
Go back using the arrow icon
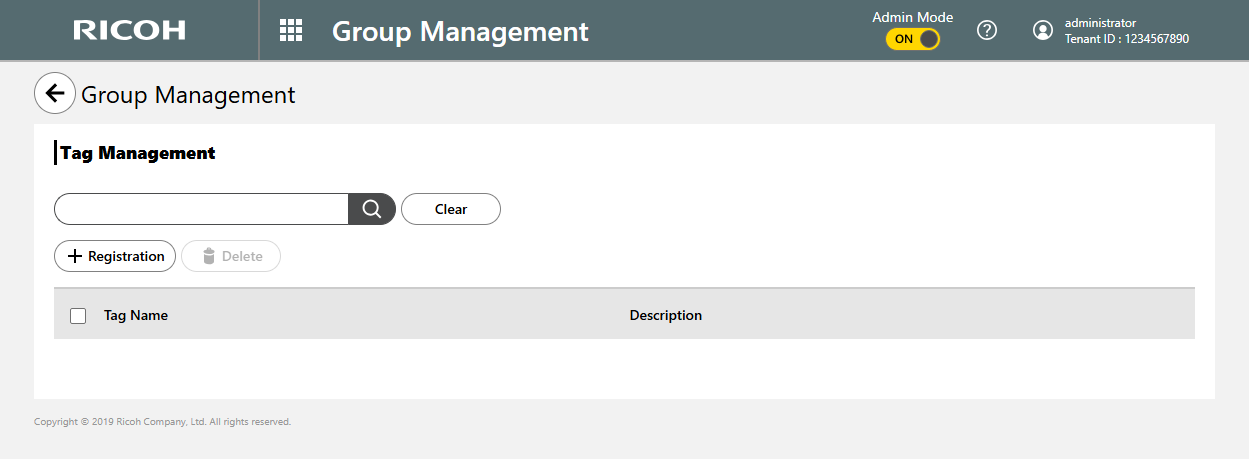tap(55, 94)
